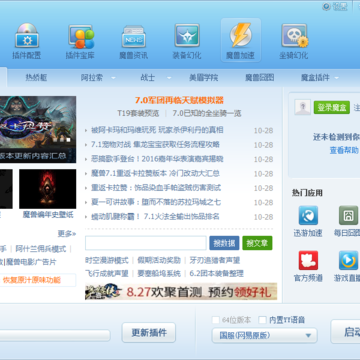The image size is (360, 360).
Task: Switch to the 阿拉索 tab
Action: click(92, 78)
